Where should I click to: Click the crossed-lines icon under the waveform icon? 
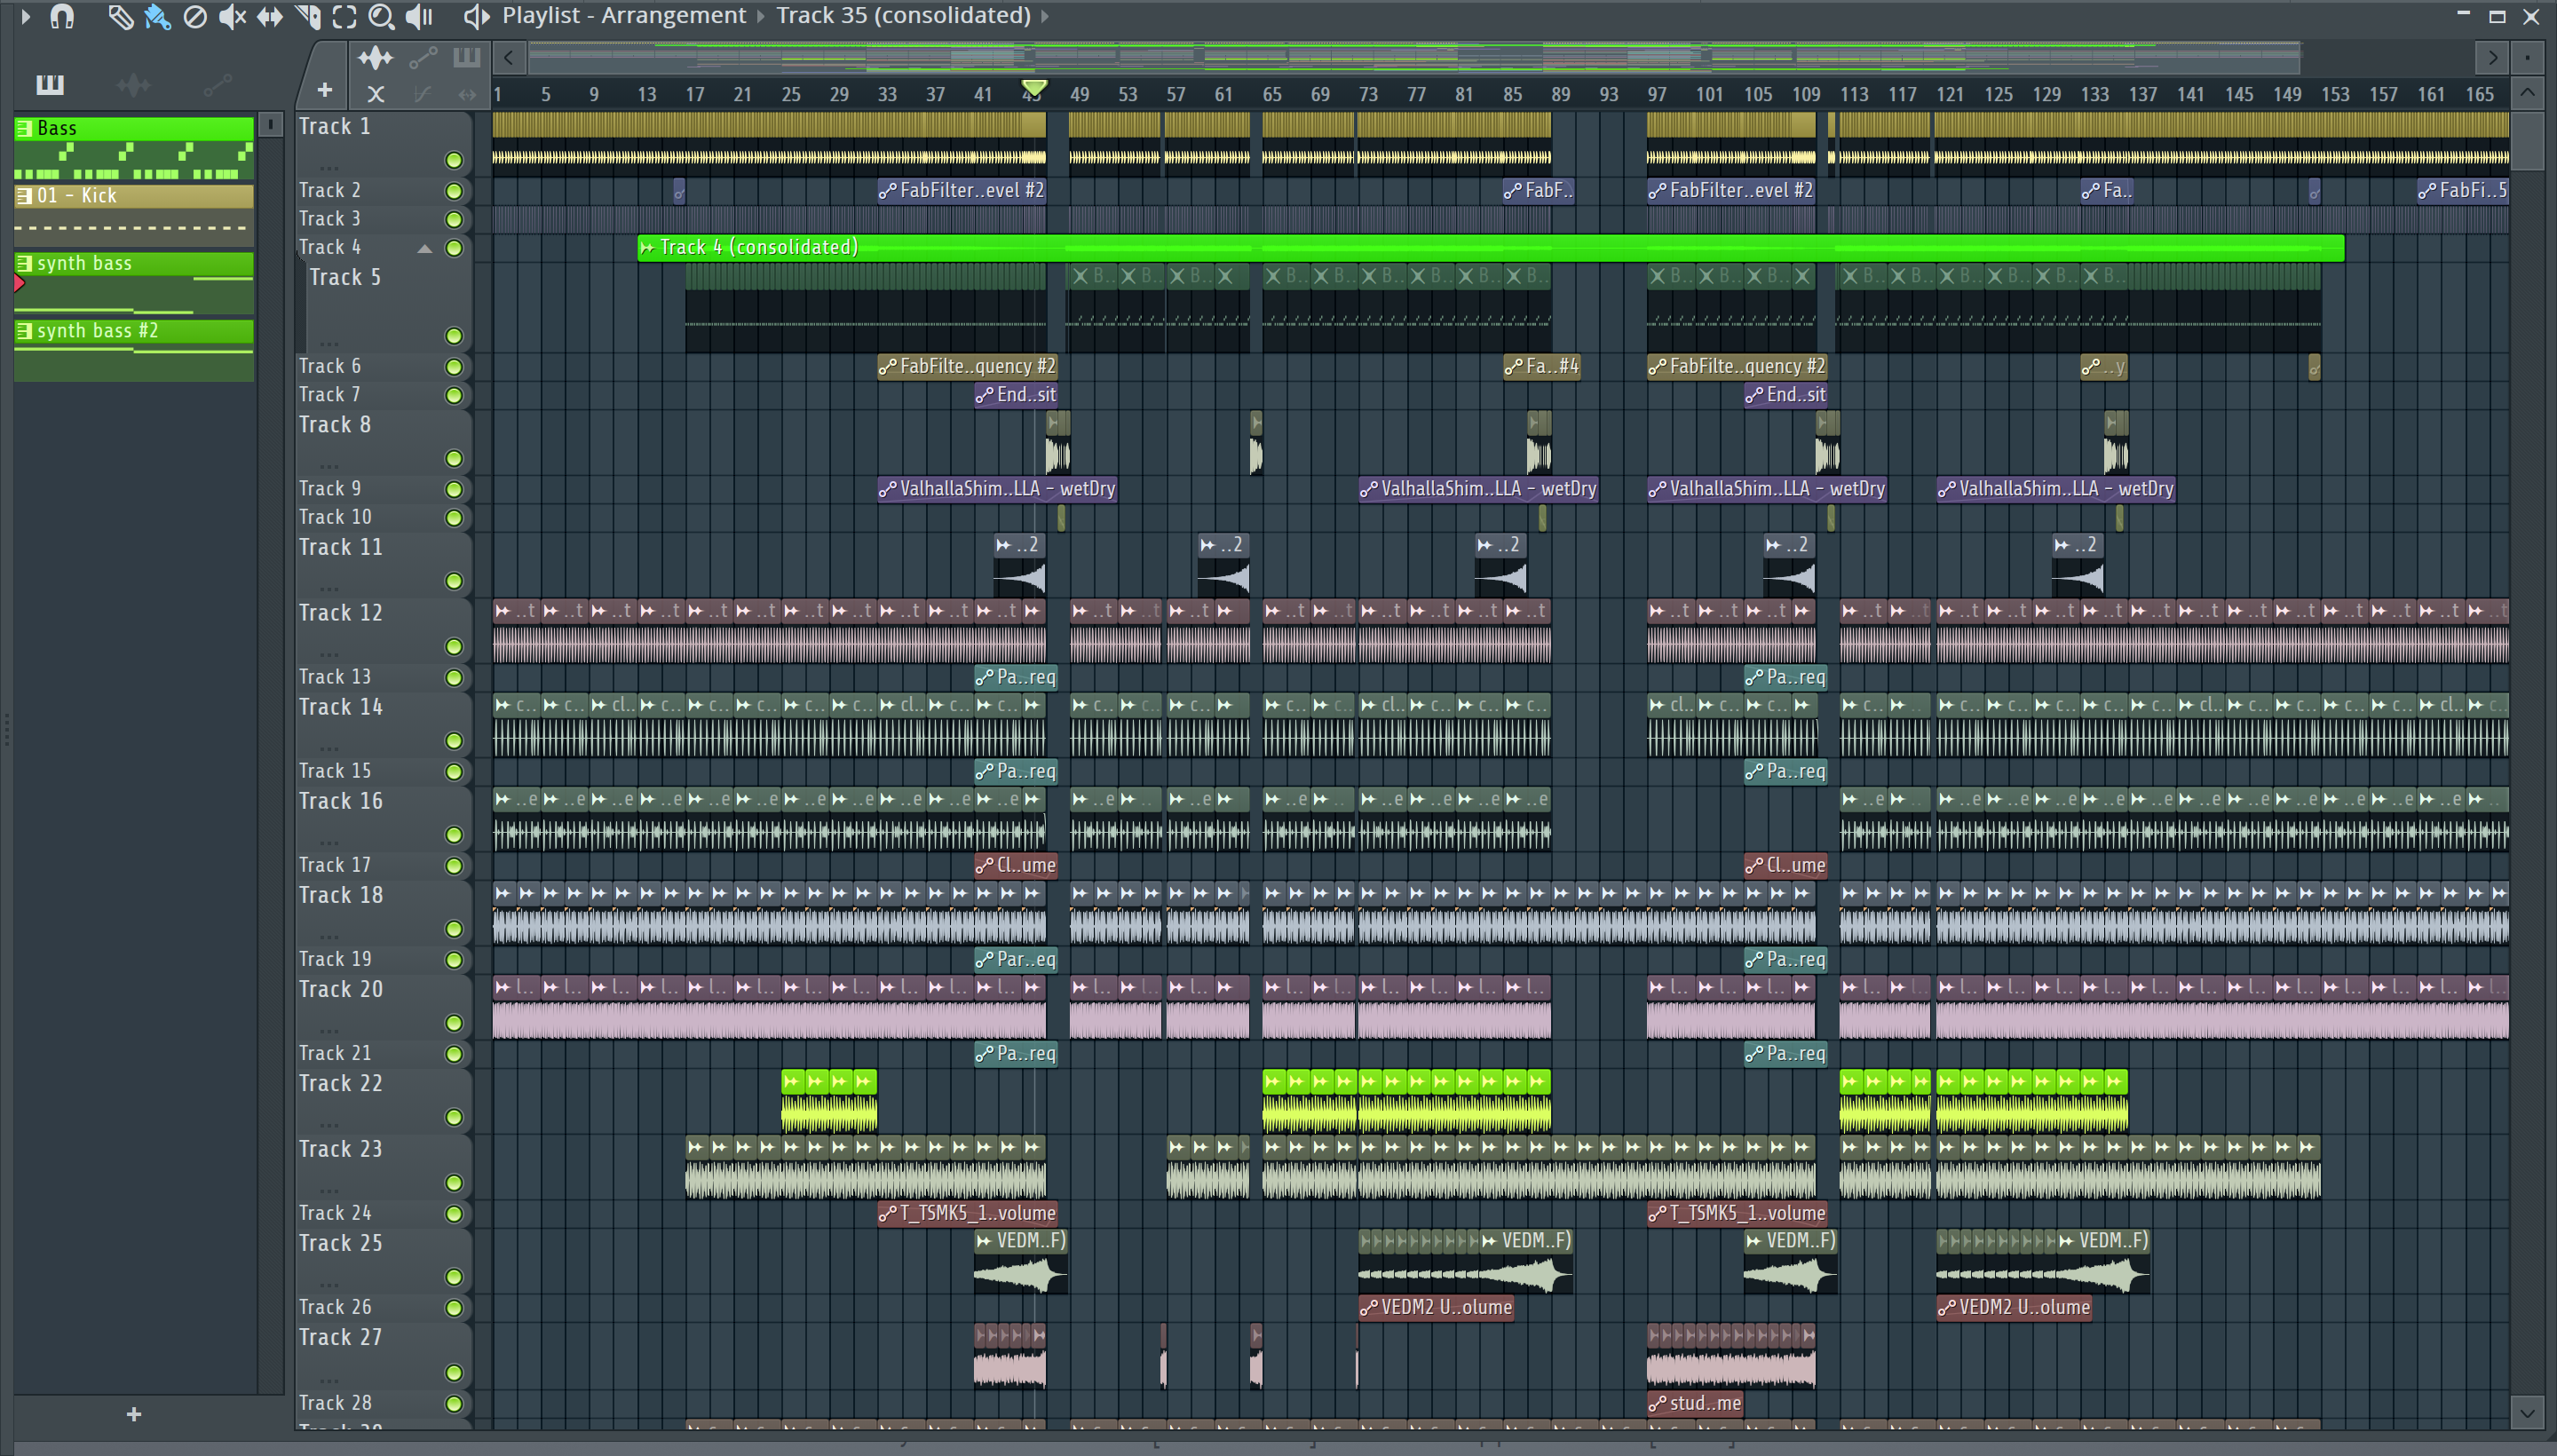click(376, 94)
